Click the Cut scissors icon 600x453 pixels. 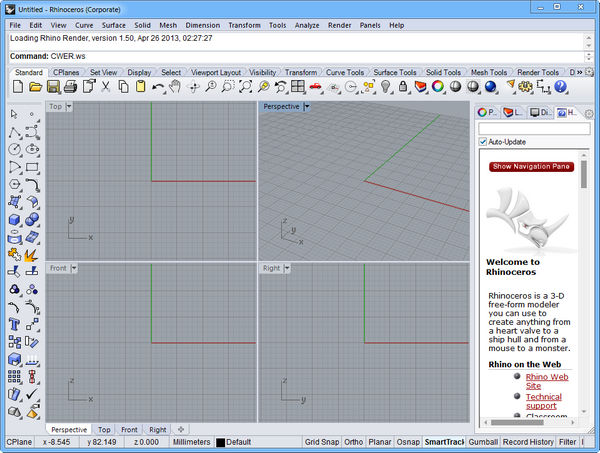105,88
